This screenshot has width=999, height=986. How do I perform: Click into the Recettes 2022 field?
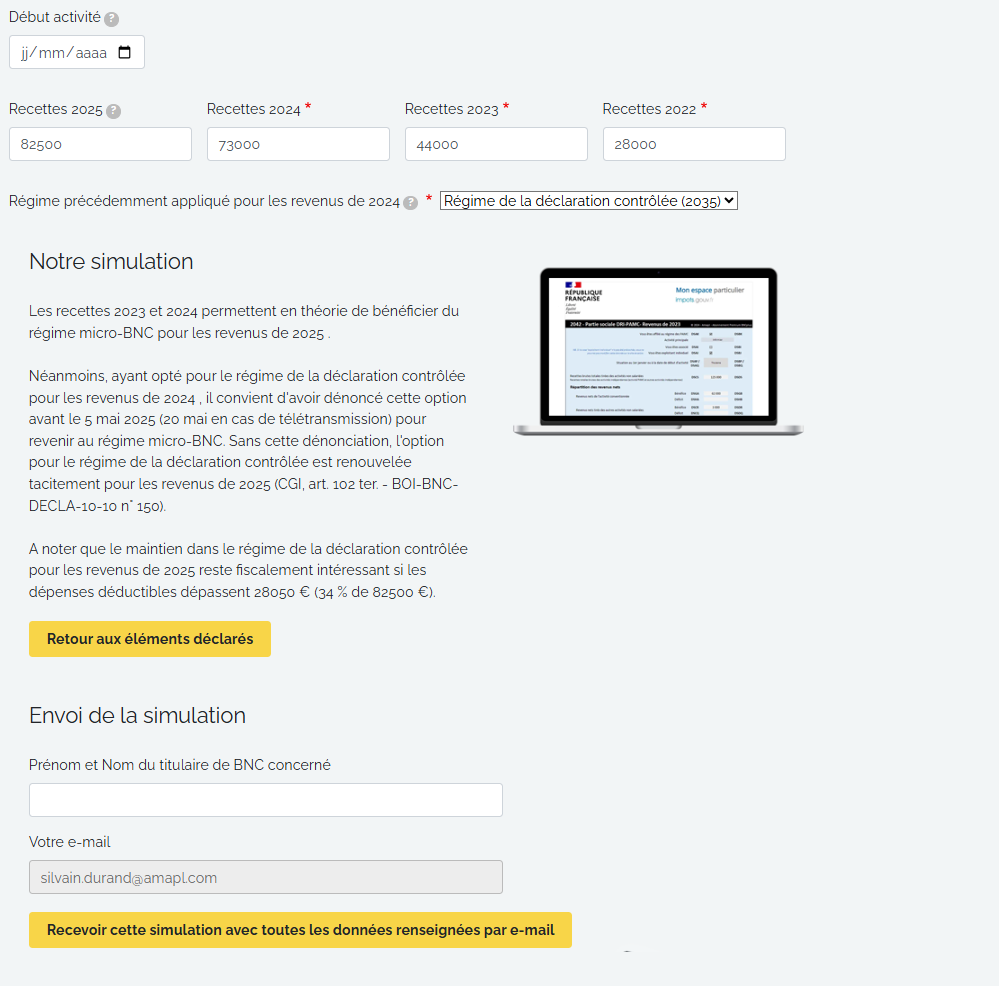coord(694,144)
